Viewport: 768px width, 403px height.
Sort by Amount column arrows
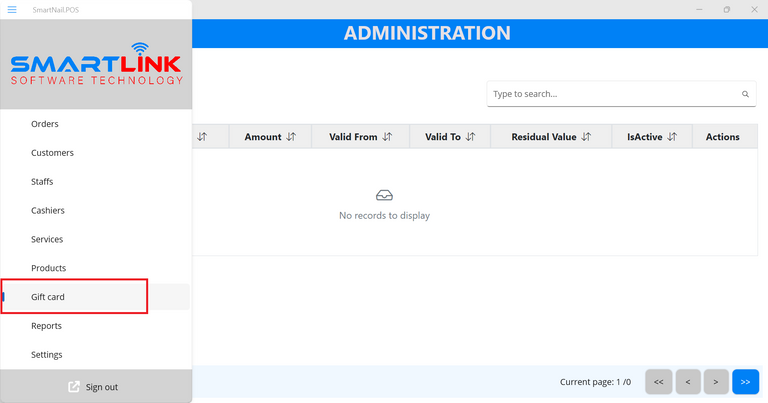tap(291, 137)
